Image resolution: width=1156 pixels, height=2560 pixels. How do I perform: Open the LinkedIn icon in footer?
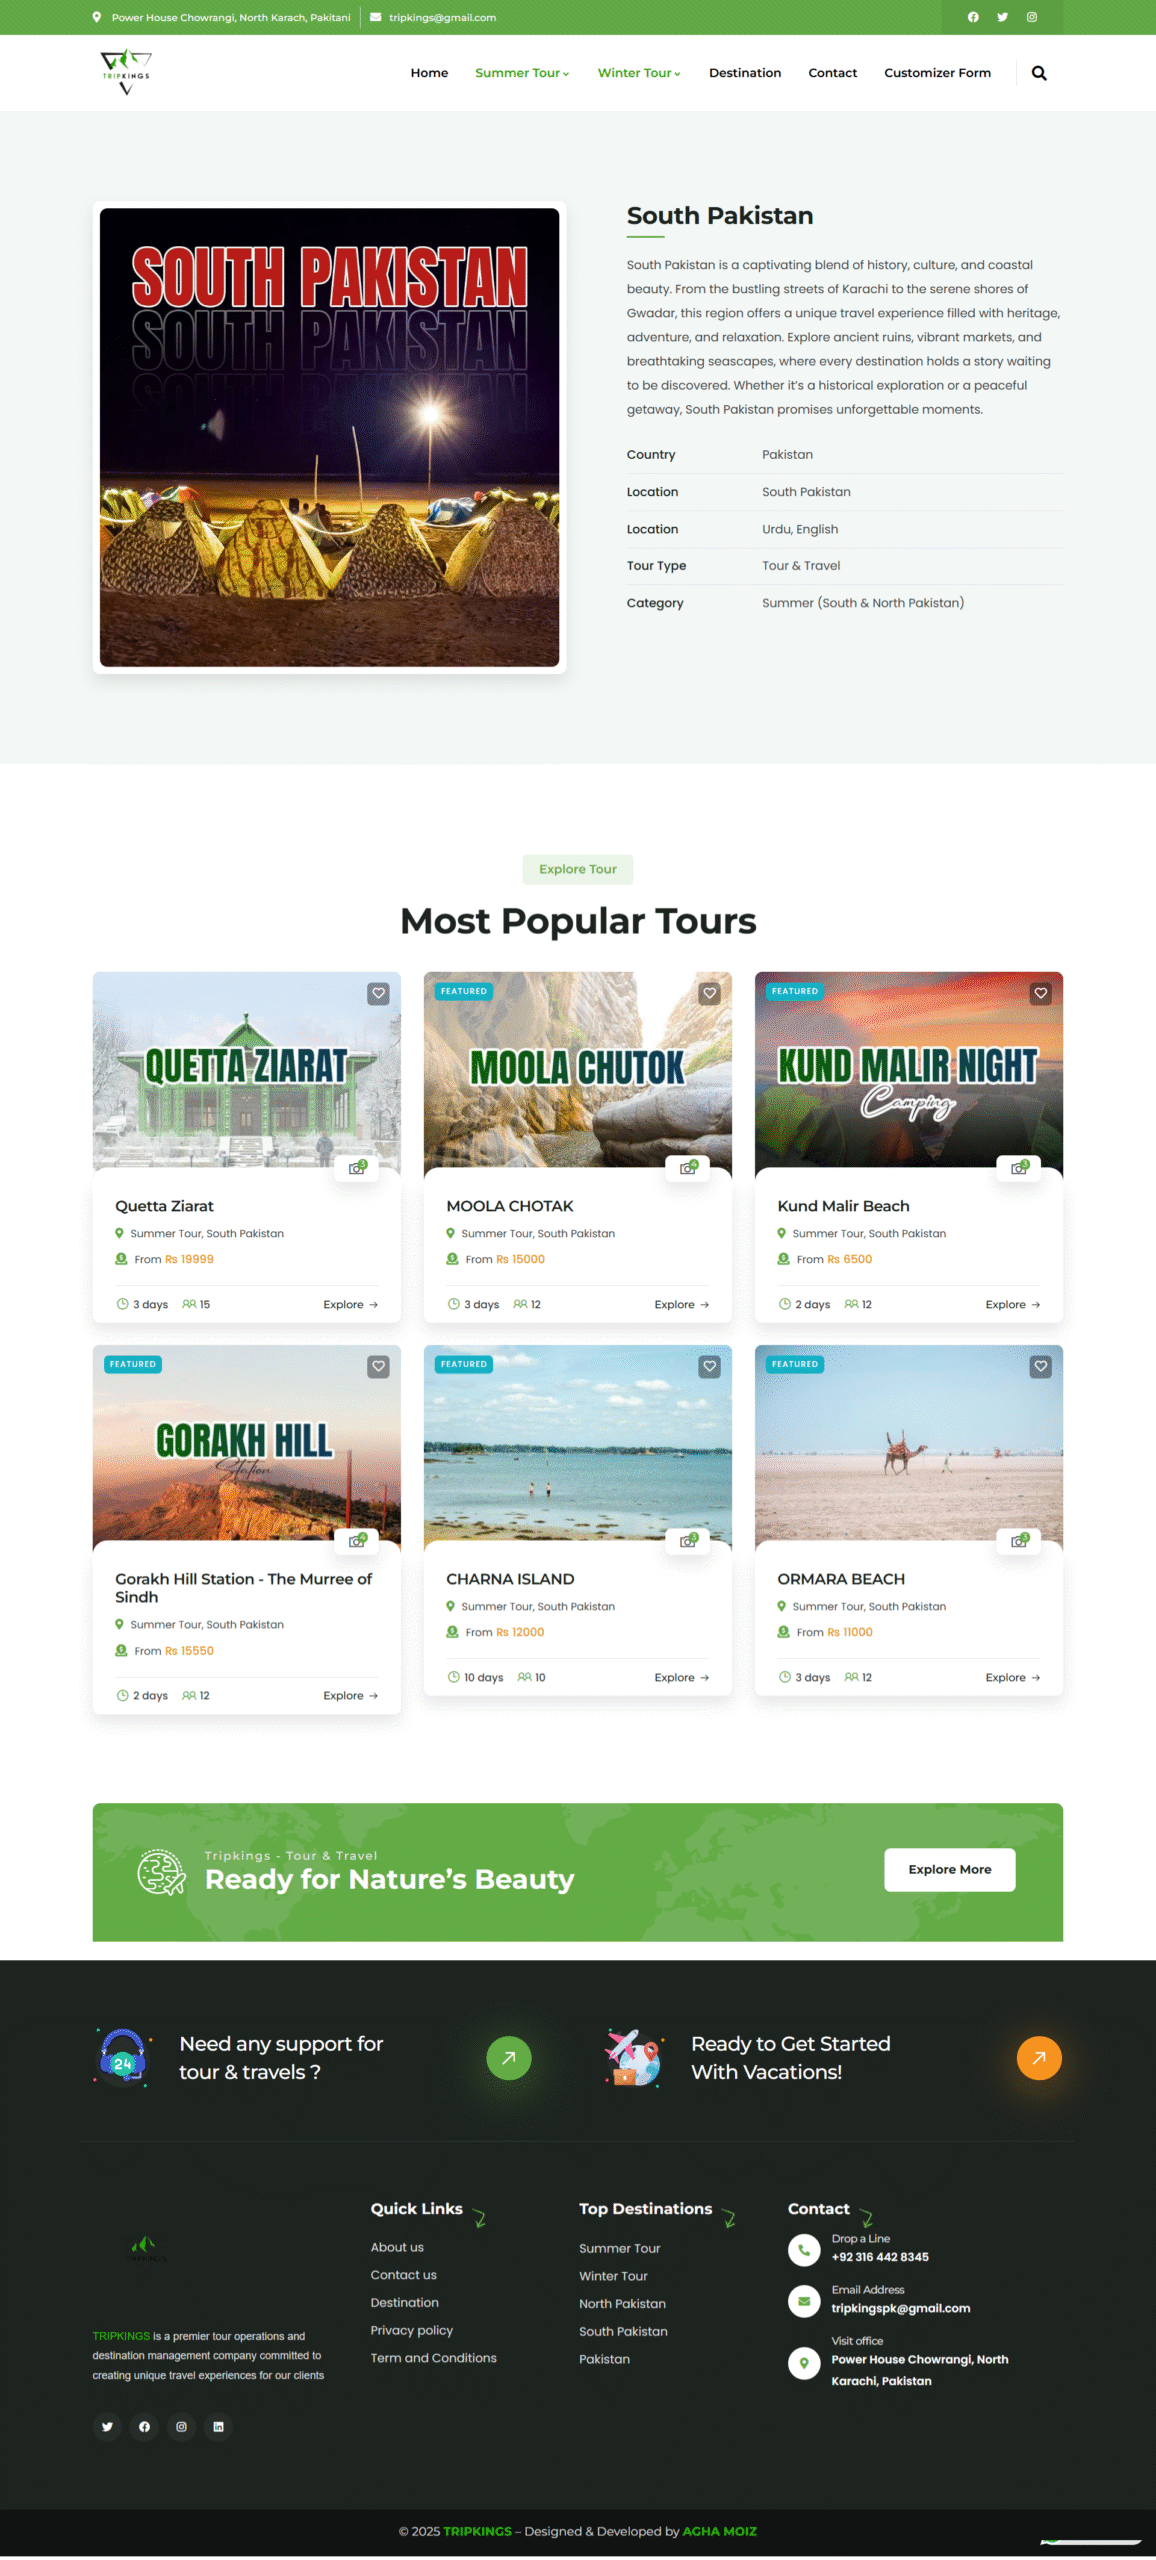(218, 2427)
